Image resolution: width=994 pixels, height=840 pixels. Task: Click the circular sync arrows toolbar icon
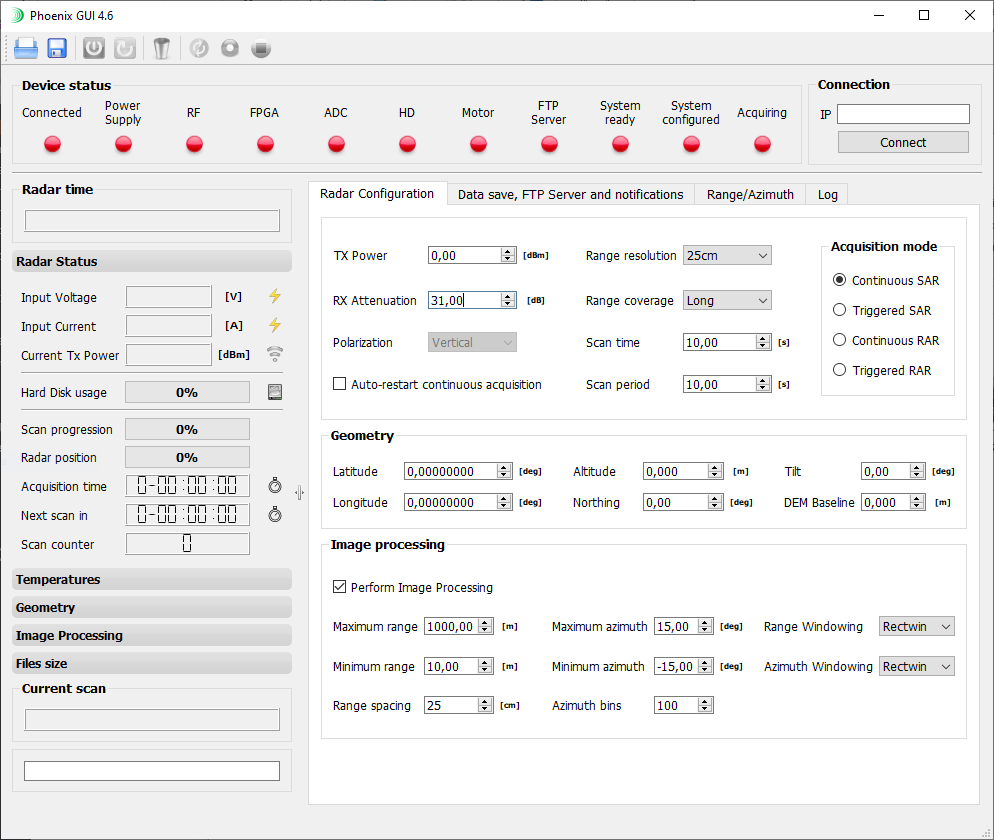tap(199, 48)
